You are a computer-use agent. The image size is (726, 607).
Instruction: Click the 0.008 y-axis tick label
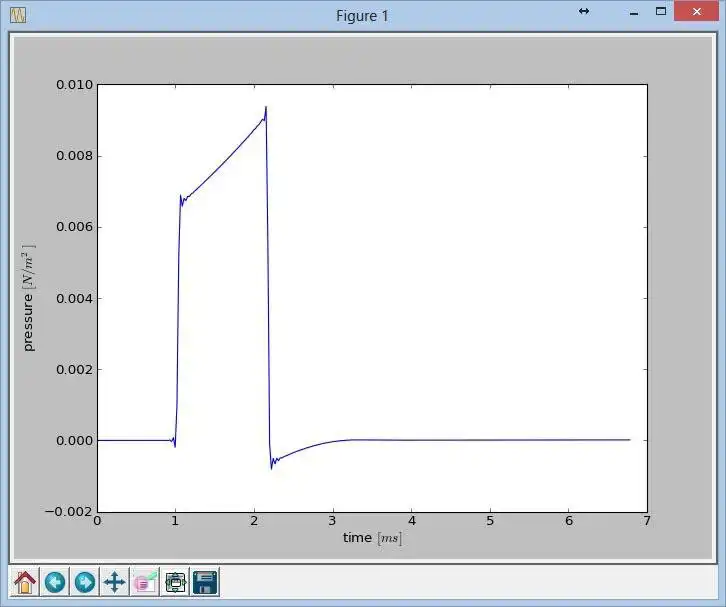[75, 156]
